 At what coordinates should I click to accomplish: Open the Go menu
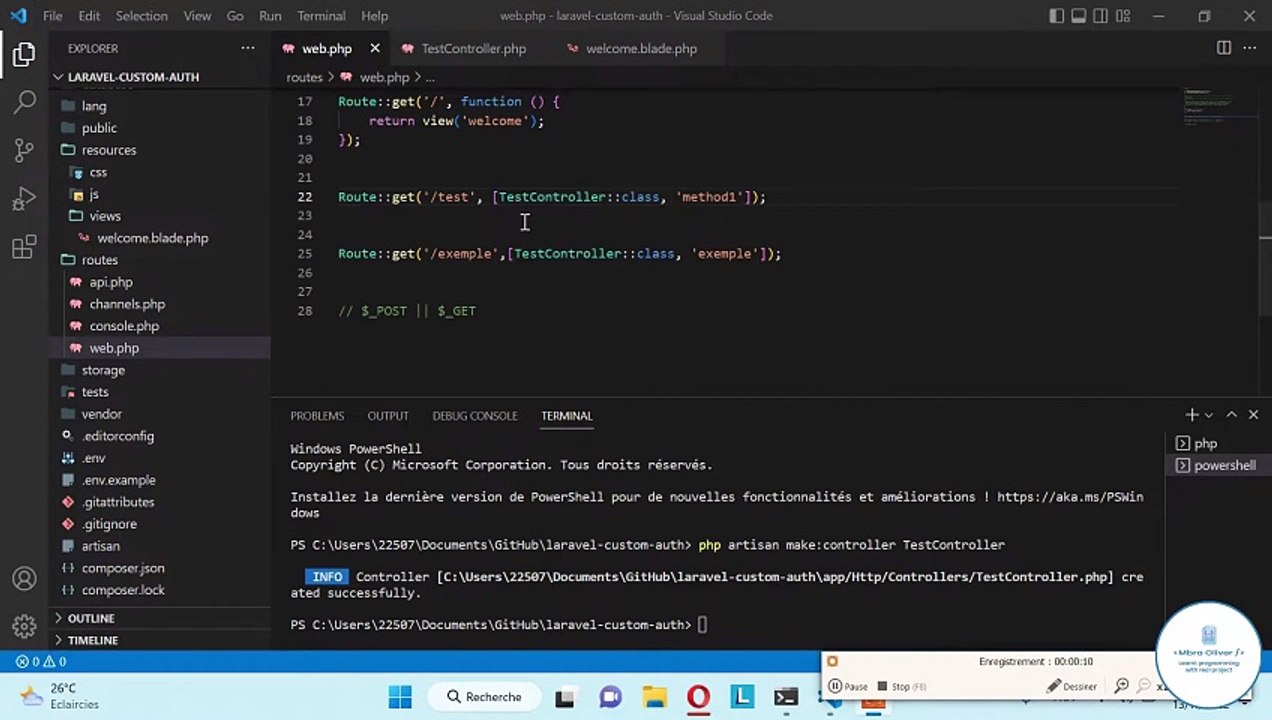235,16
